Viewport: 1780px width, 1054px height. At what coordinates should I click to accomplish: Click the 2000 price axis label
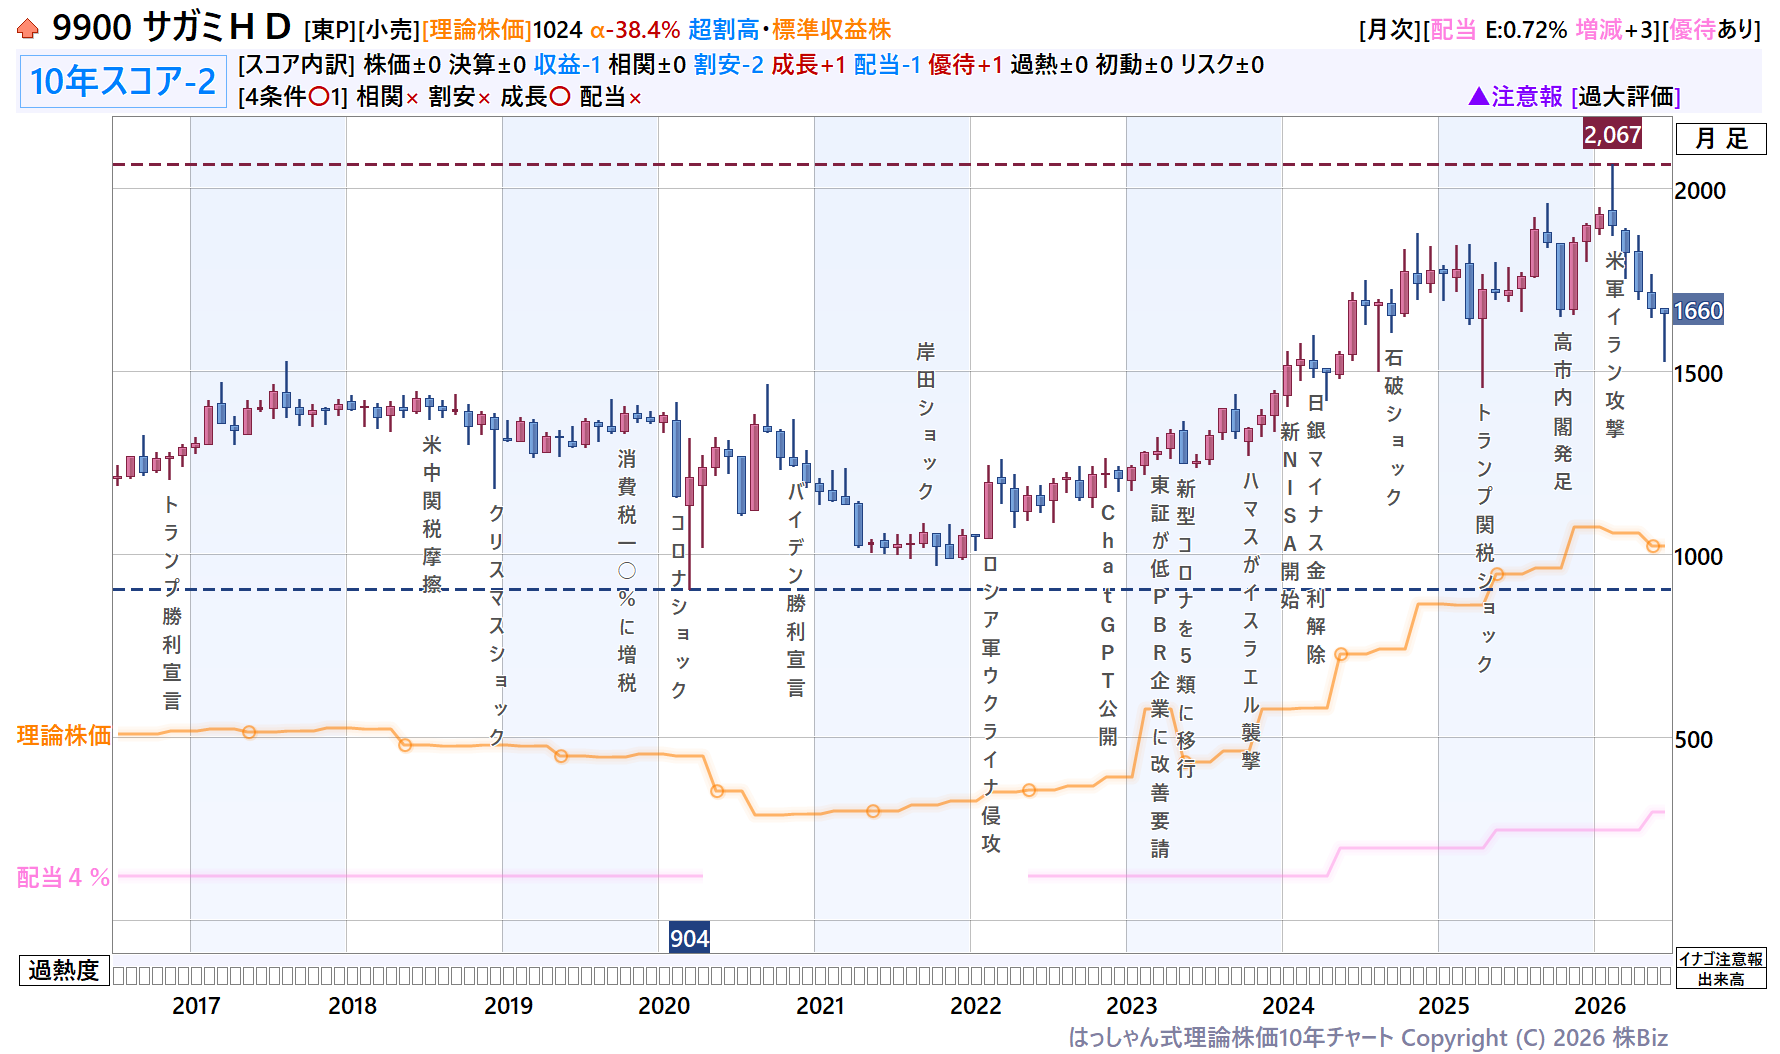[1700, 191]
